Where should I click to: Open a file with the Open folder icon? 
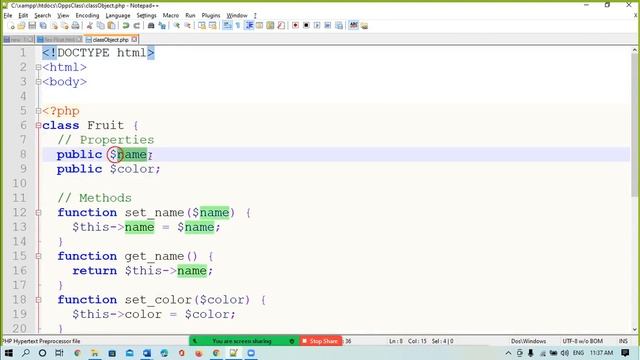[x=21, y=26]
